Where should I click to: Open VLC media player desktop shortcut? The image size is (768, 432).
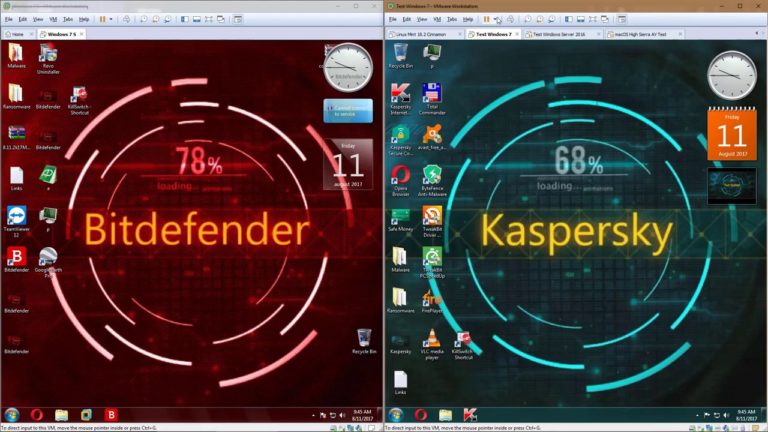[x=432, y=344]
